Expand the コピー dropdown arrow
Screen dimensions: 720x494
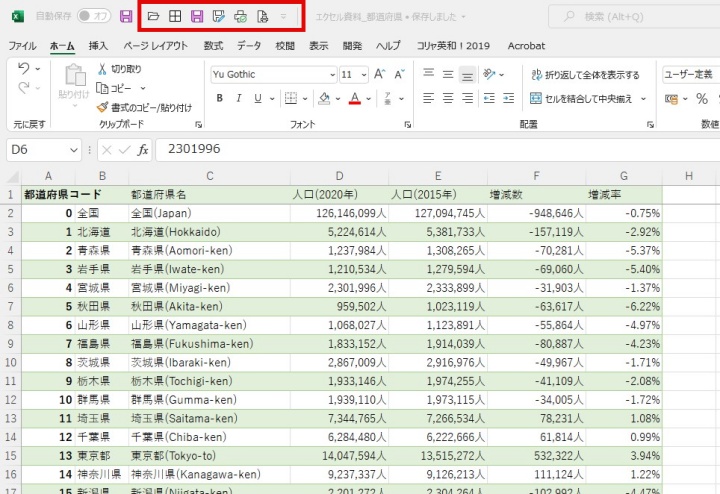pos(143,88)
